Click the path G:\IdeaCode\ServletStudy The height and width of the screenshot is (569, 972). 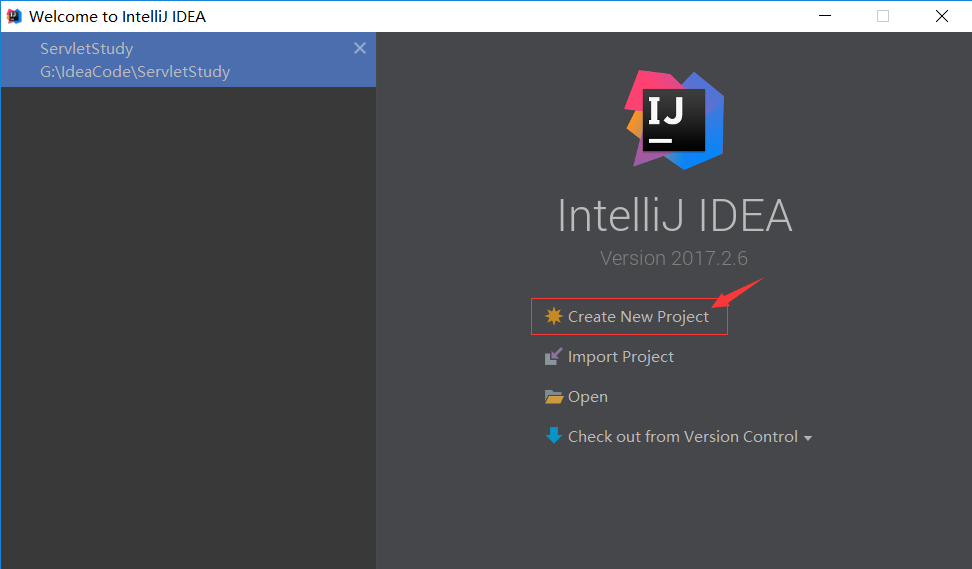click(135, 72)
